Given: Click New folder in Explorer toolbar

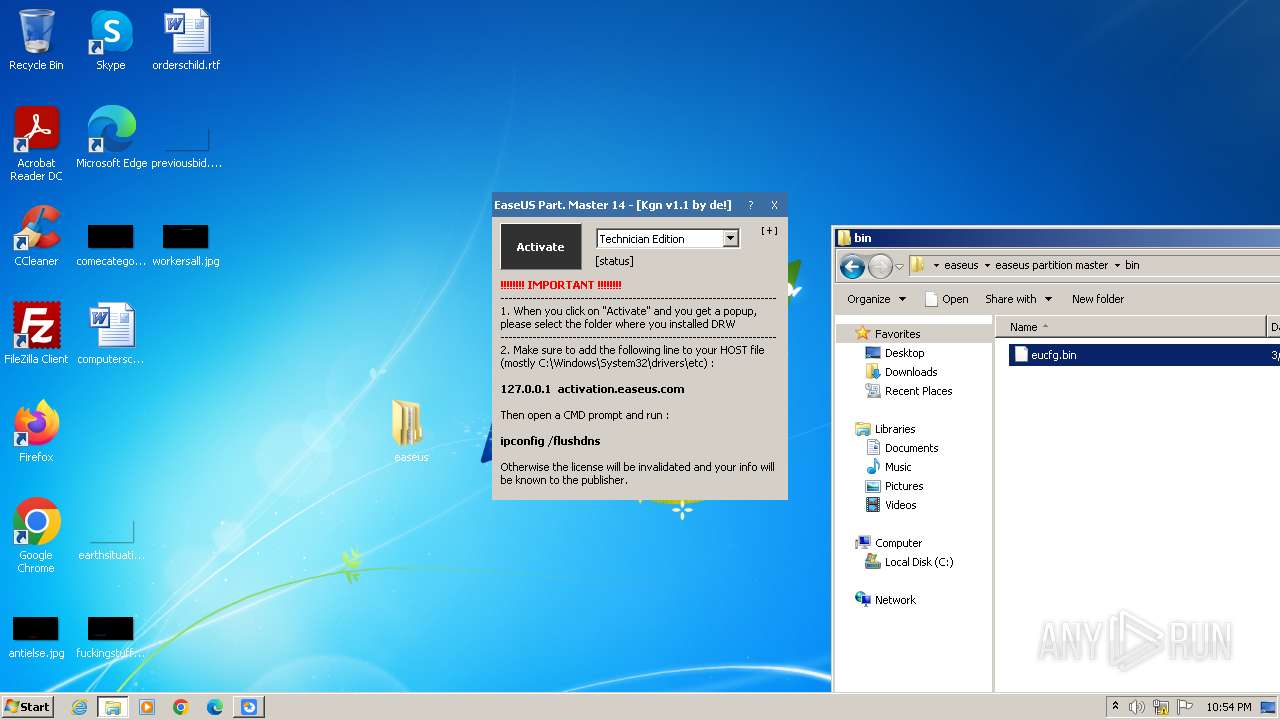Looking at the screenshot, I should coord(1098,299).
